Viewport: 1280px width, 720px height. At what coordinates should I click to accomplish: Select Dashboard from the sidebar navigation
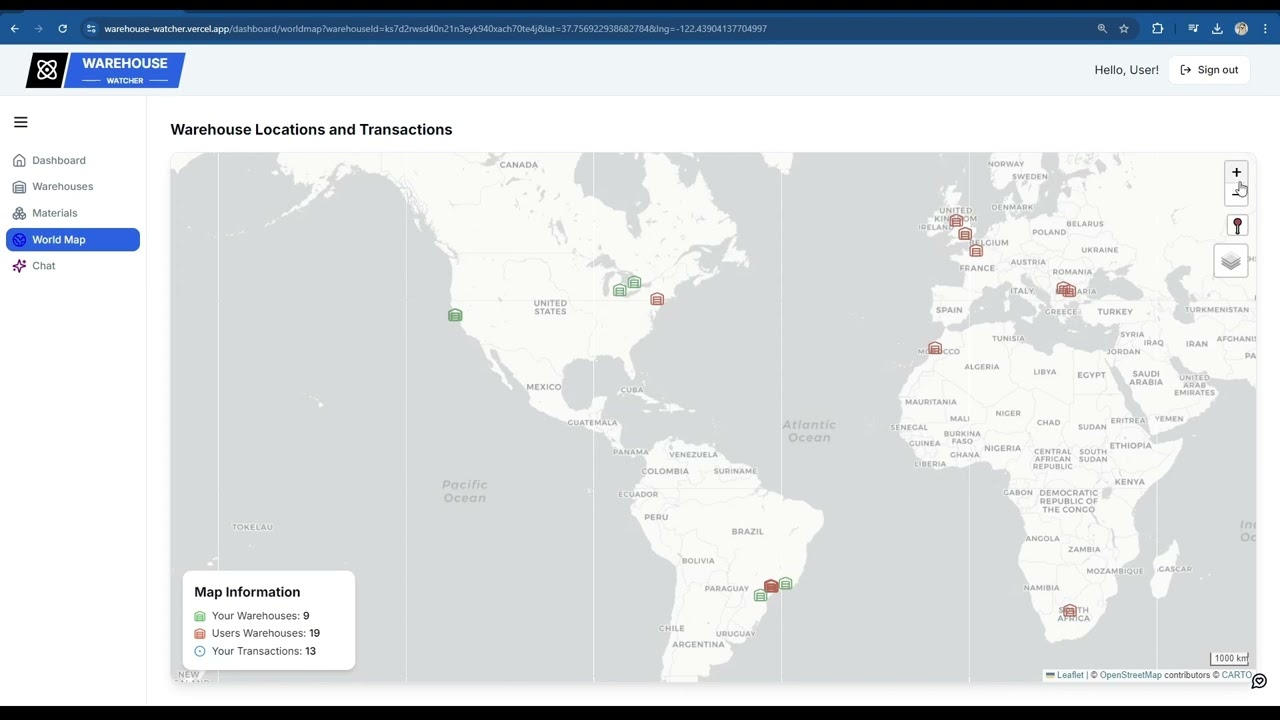coord(59,160)
